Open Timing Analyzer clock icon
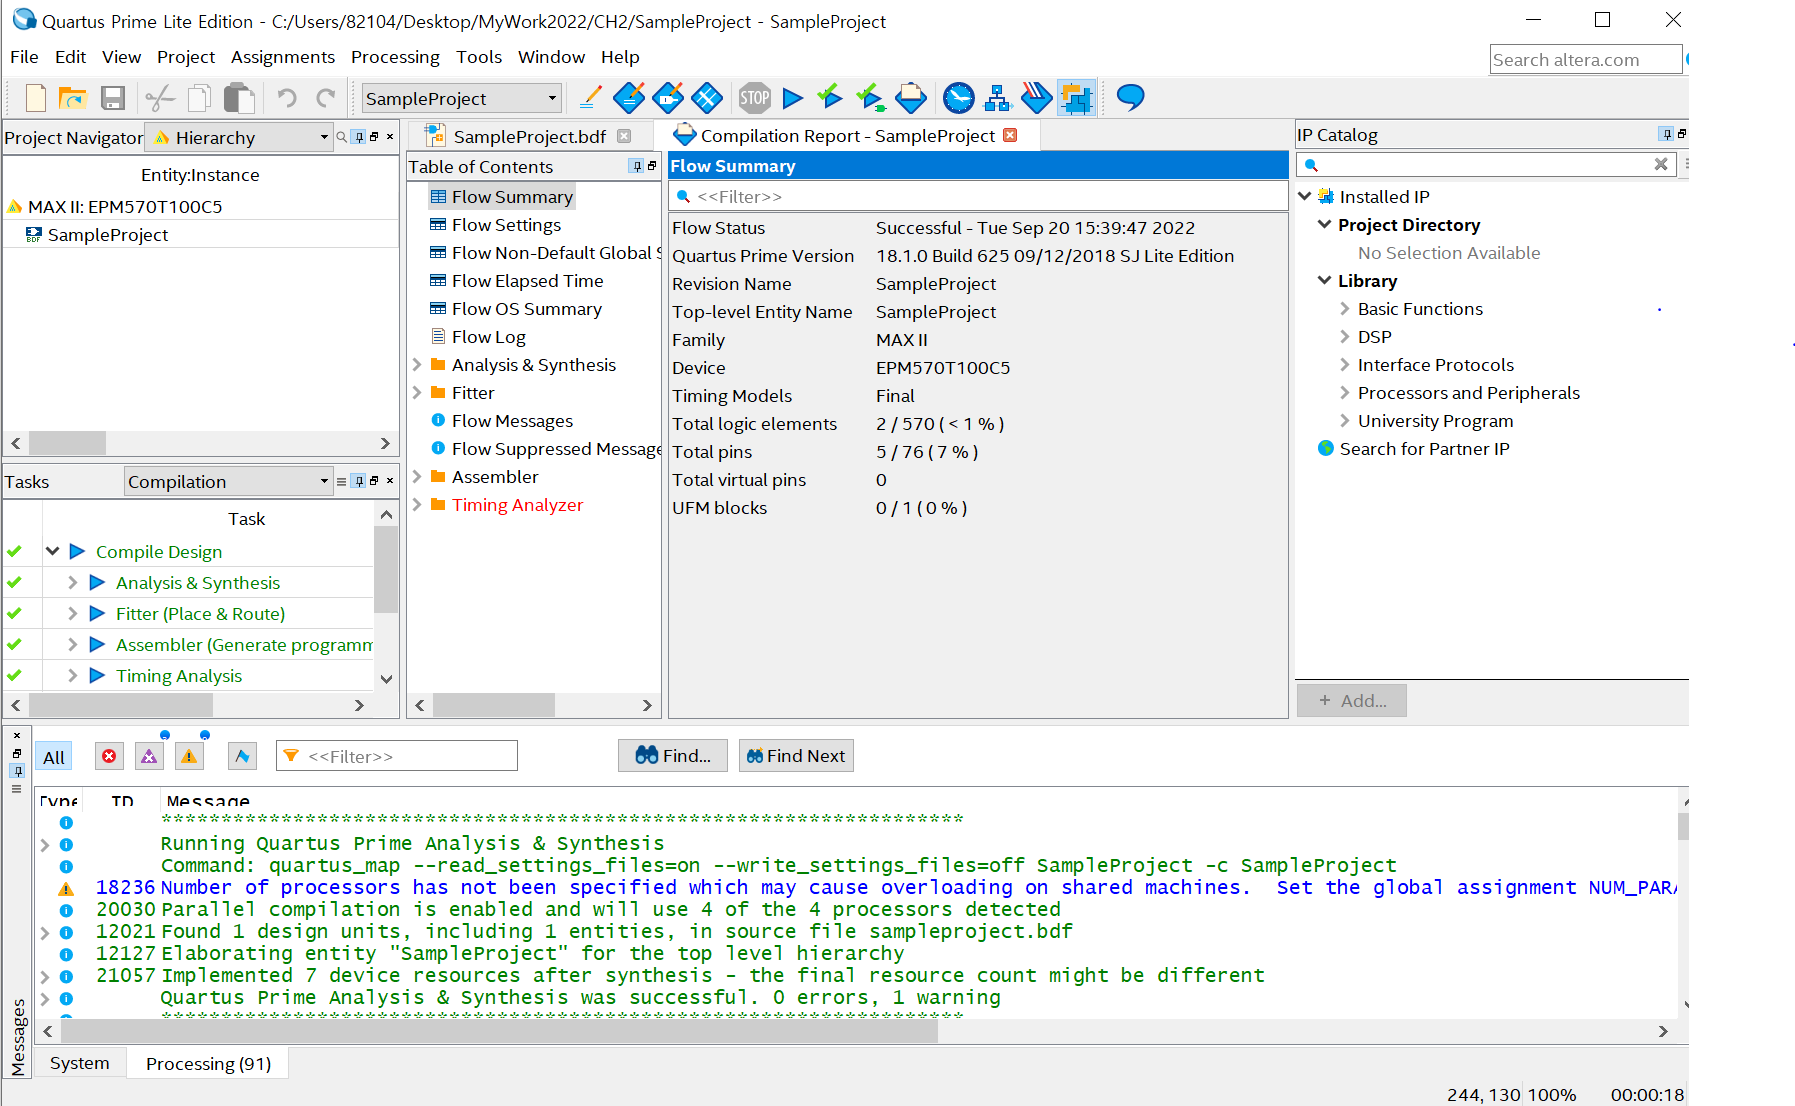This screenshot has height=1106, width=1795. coord(959,97)
